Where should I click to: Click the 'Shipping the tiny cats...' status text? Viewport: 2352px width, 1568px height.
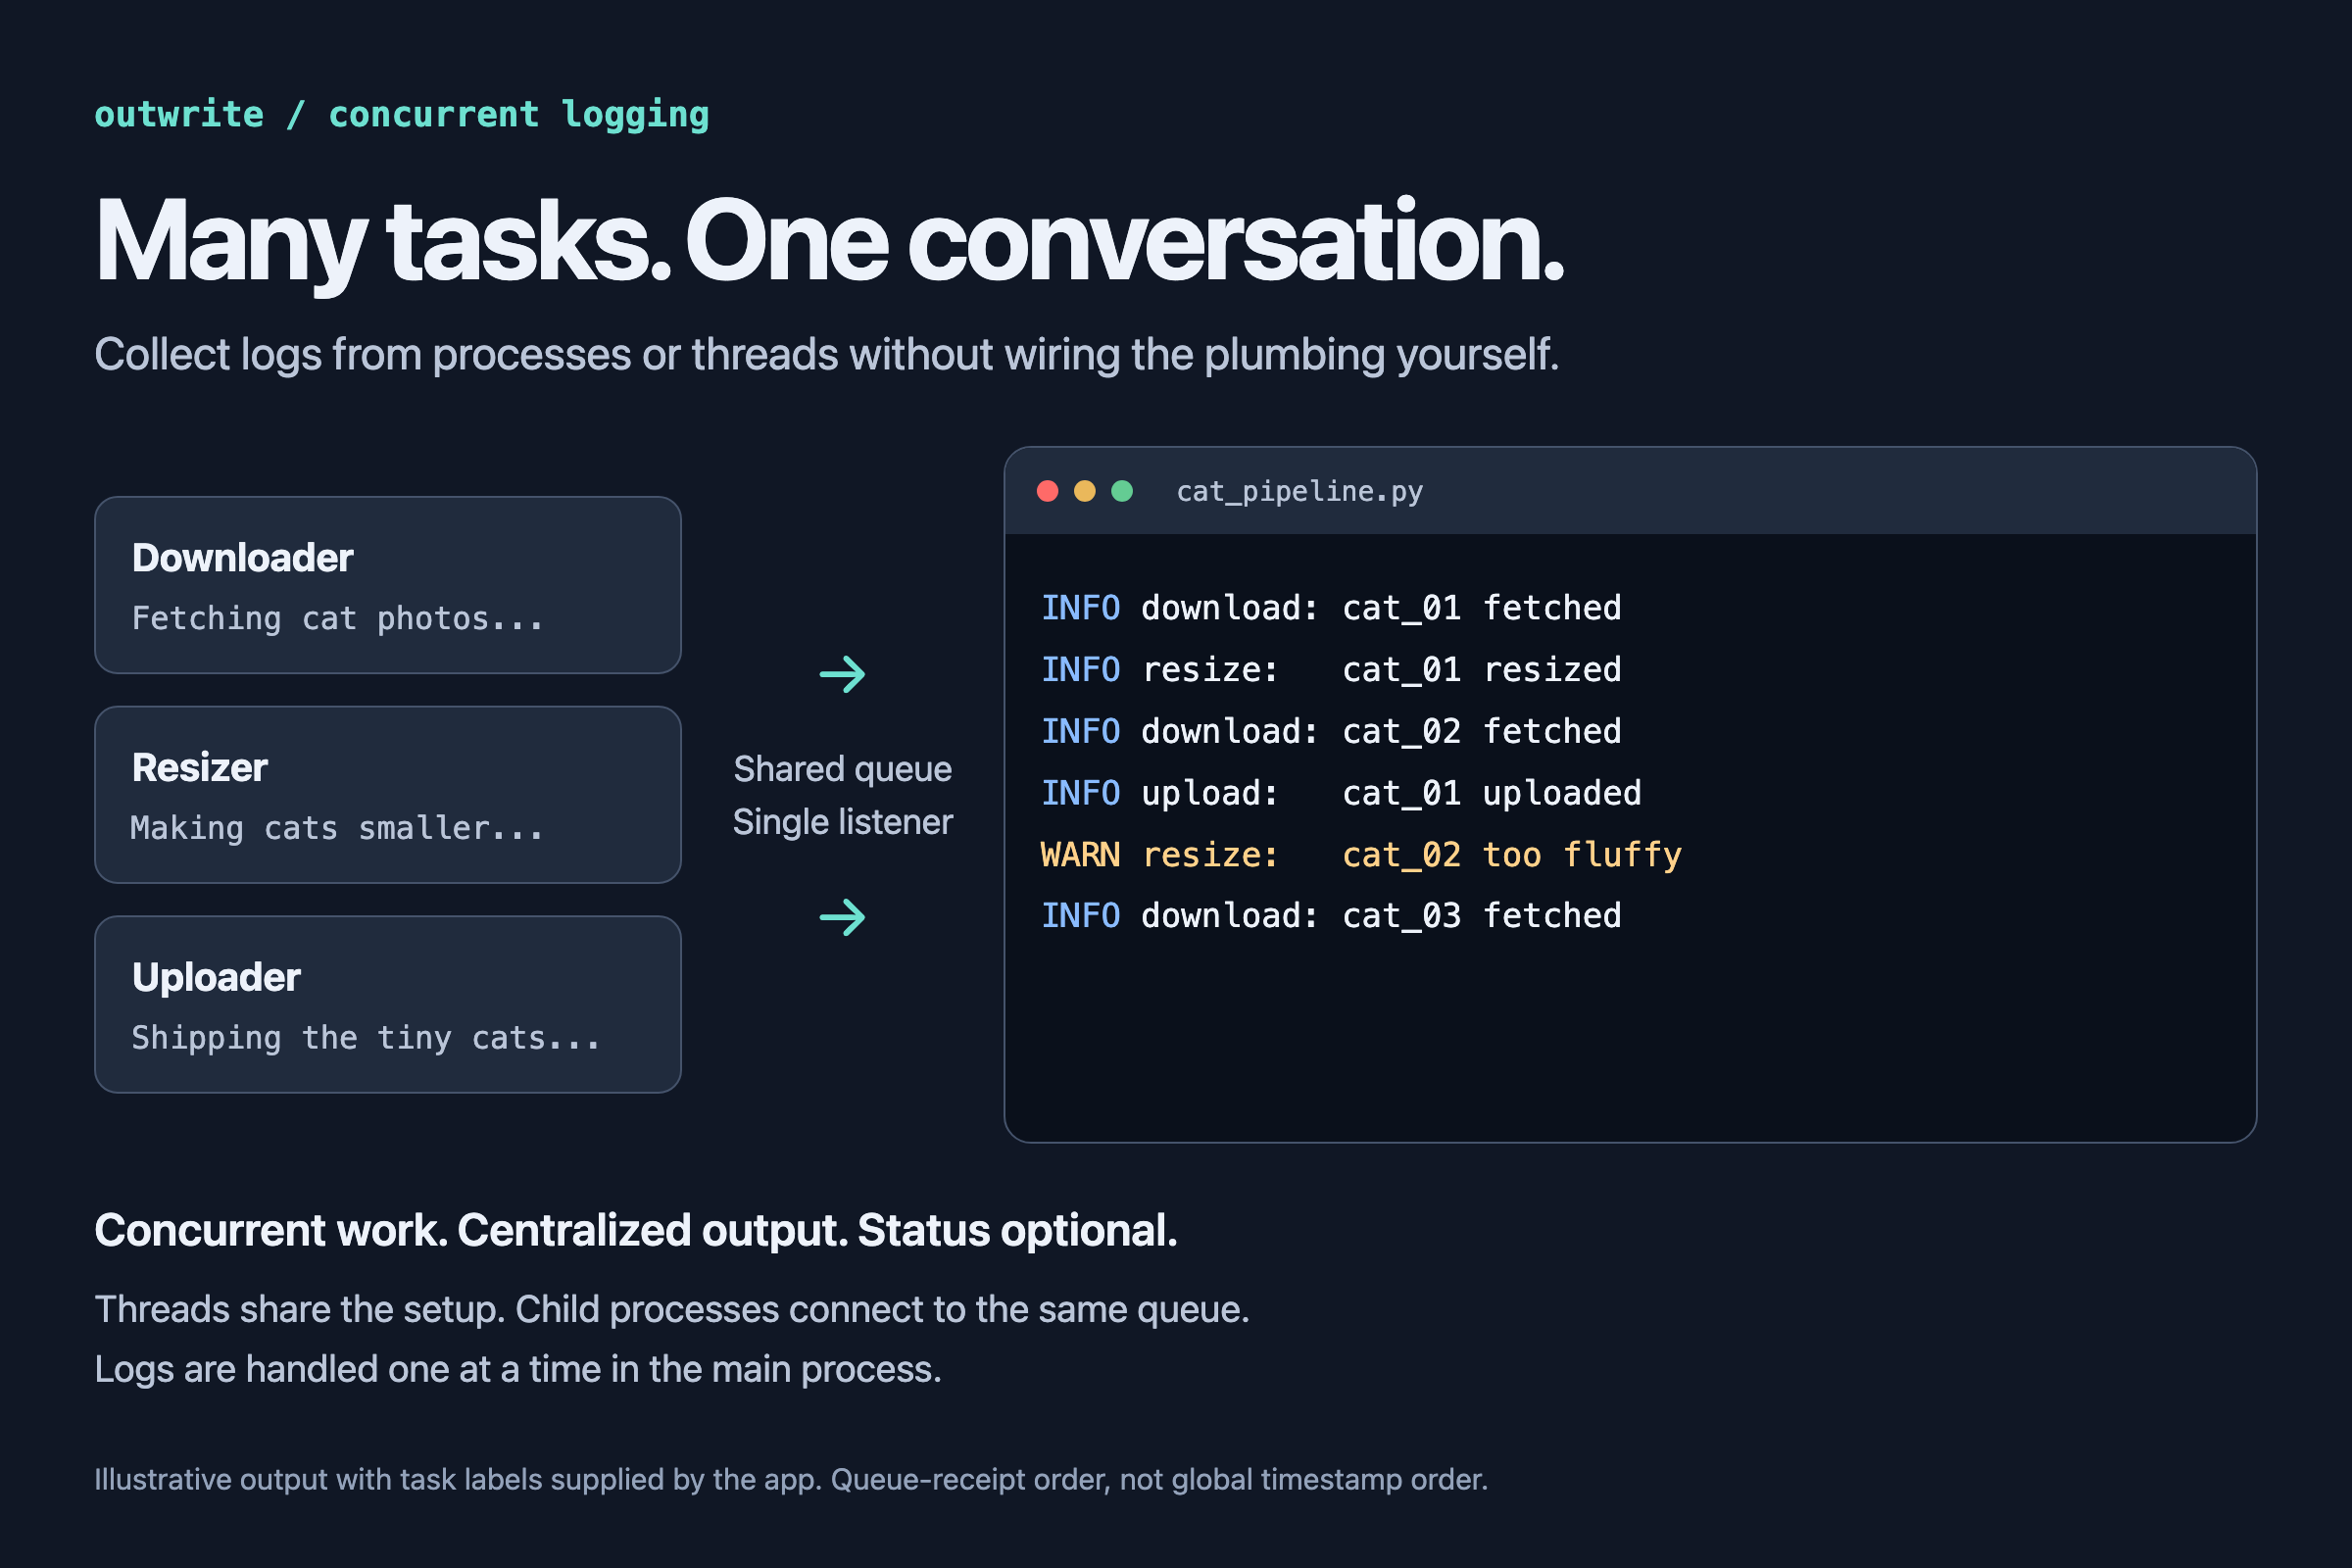[x=366, y=1038]
